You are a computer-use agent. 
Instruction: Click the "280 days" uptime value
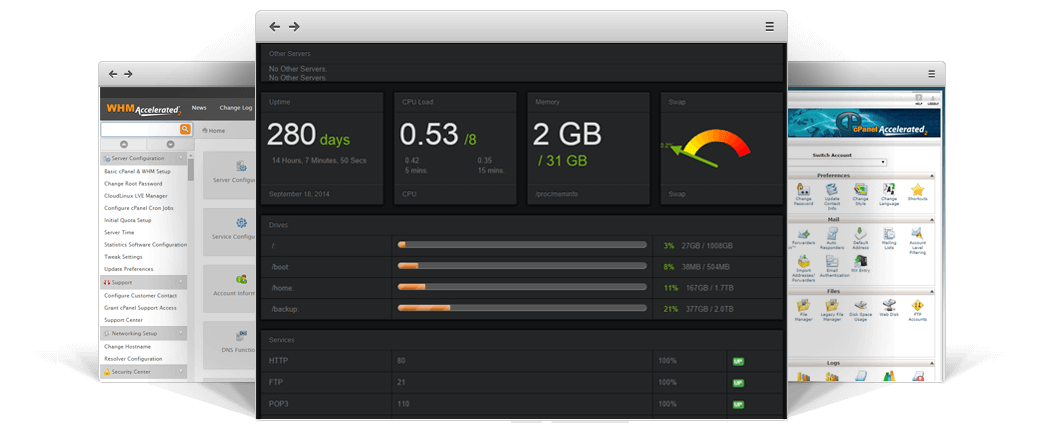coord(308,135)
